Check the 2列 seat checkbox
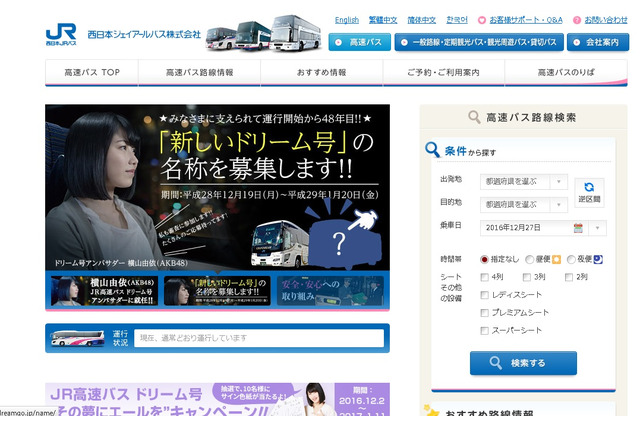Viewport: 640px width, 426px height. 569,277
